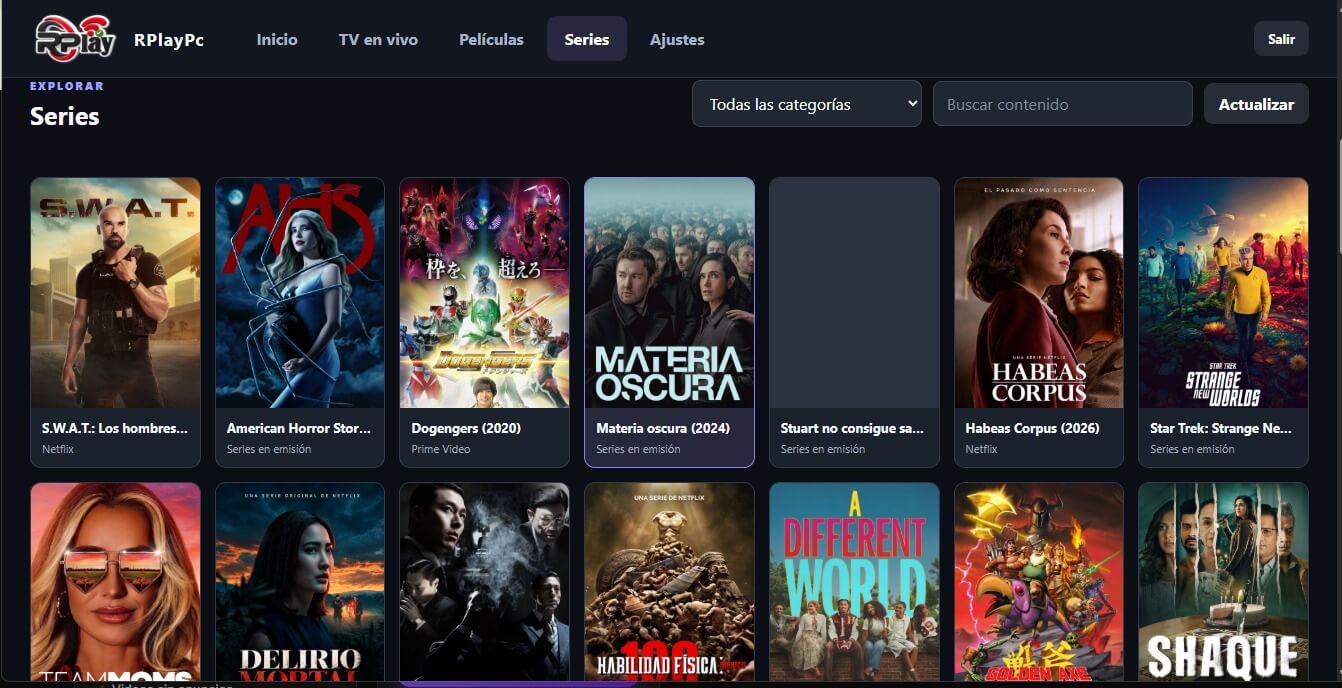Open the Delirio Mortal poster
The width and height of the screenshot is (1342, 688).
[300, 582]
